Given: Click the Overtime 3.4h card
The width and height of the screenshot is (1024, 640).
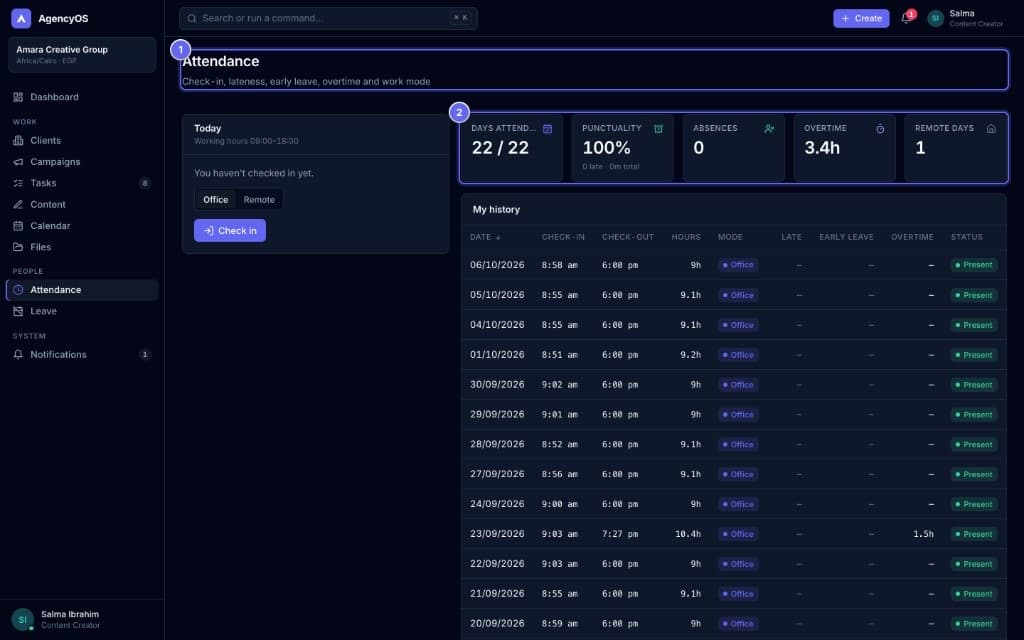Looking at the screenshot, I should tap(844, 148).
